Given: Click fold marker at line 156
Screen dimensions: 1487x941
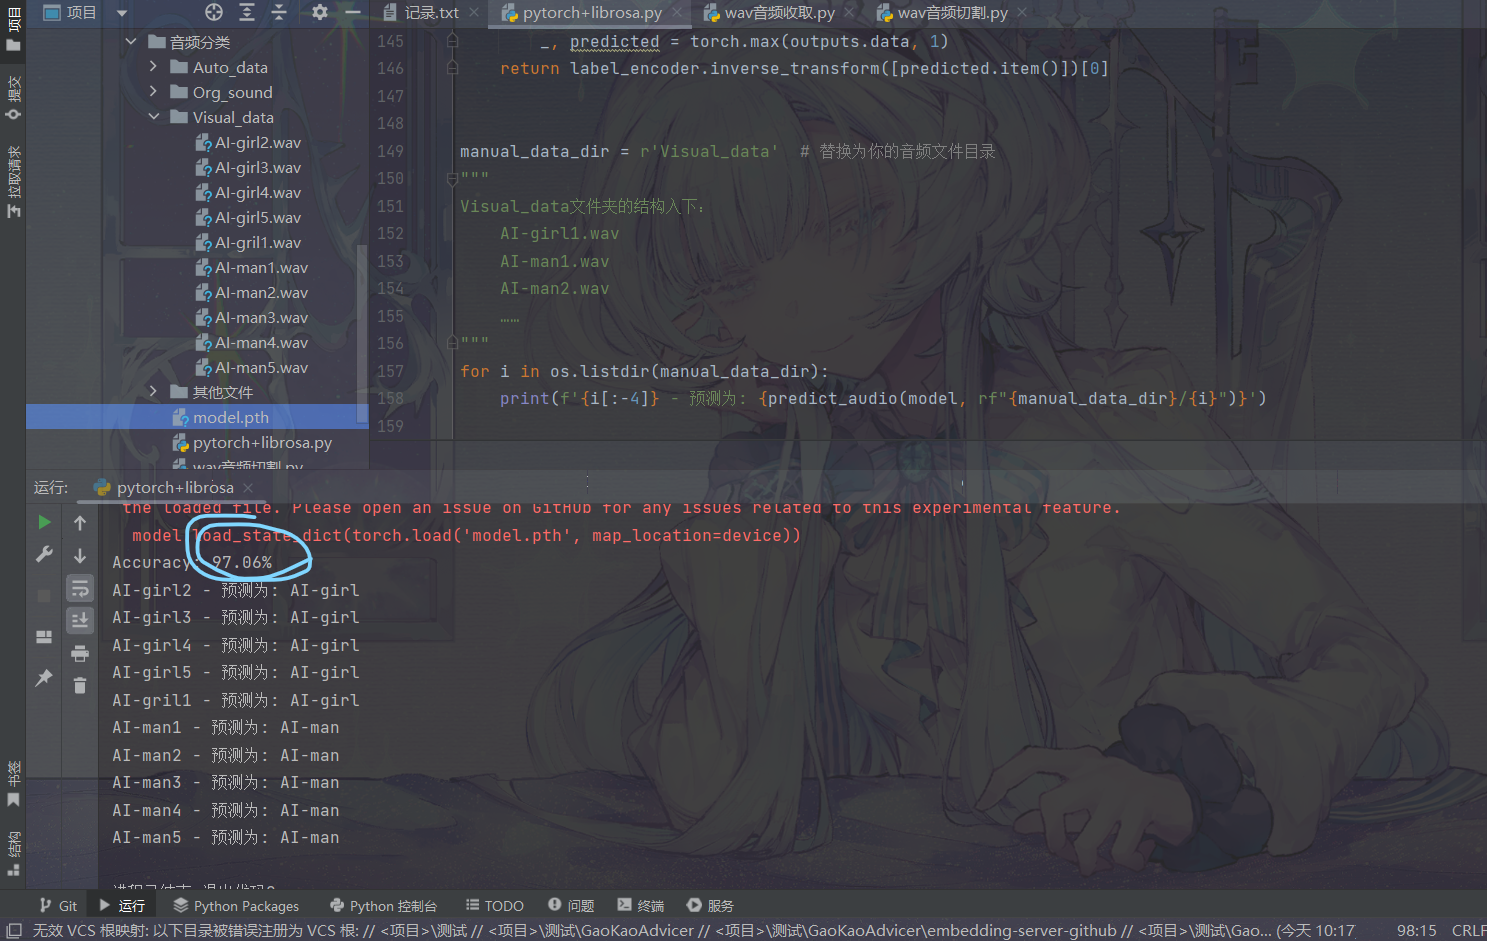Looking at the screenshot, I should (452, 343).
